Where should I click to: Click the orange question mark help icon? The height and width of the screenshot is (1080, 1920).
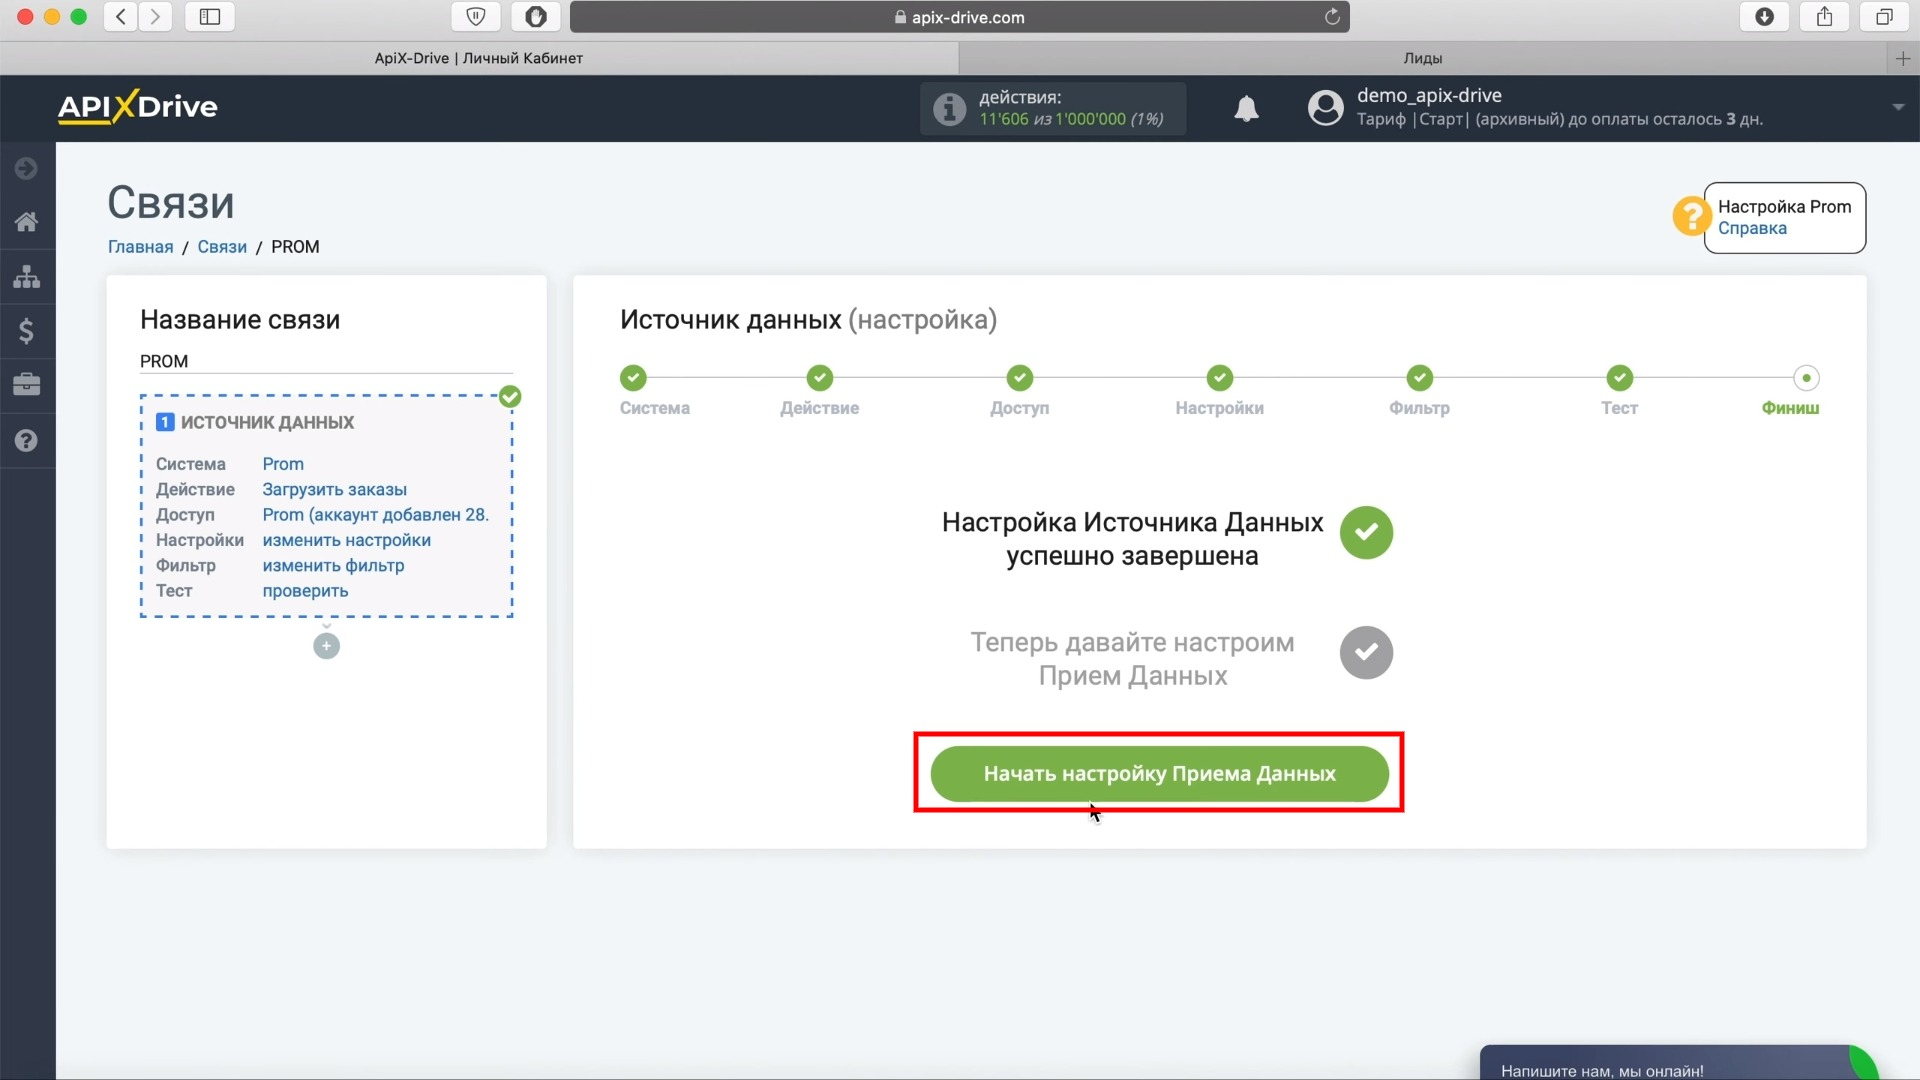point(1691,216)
